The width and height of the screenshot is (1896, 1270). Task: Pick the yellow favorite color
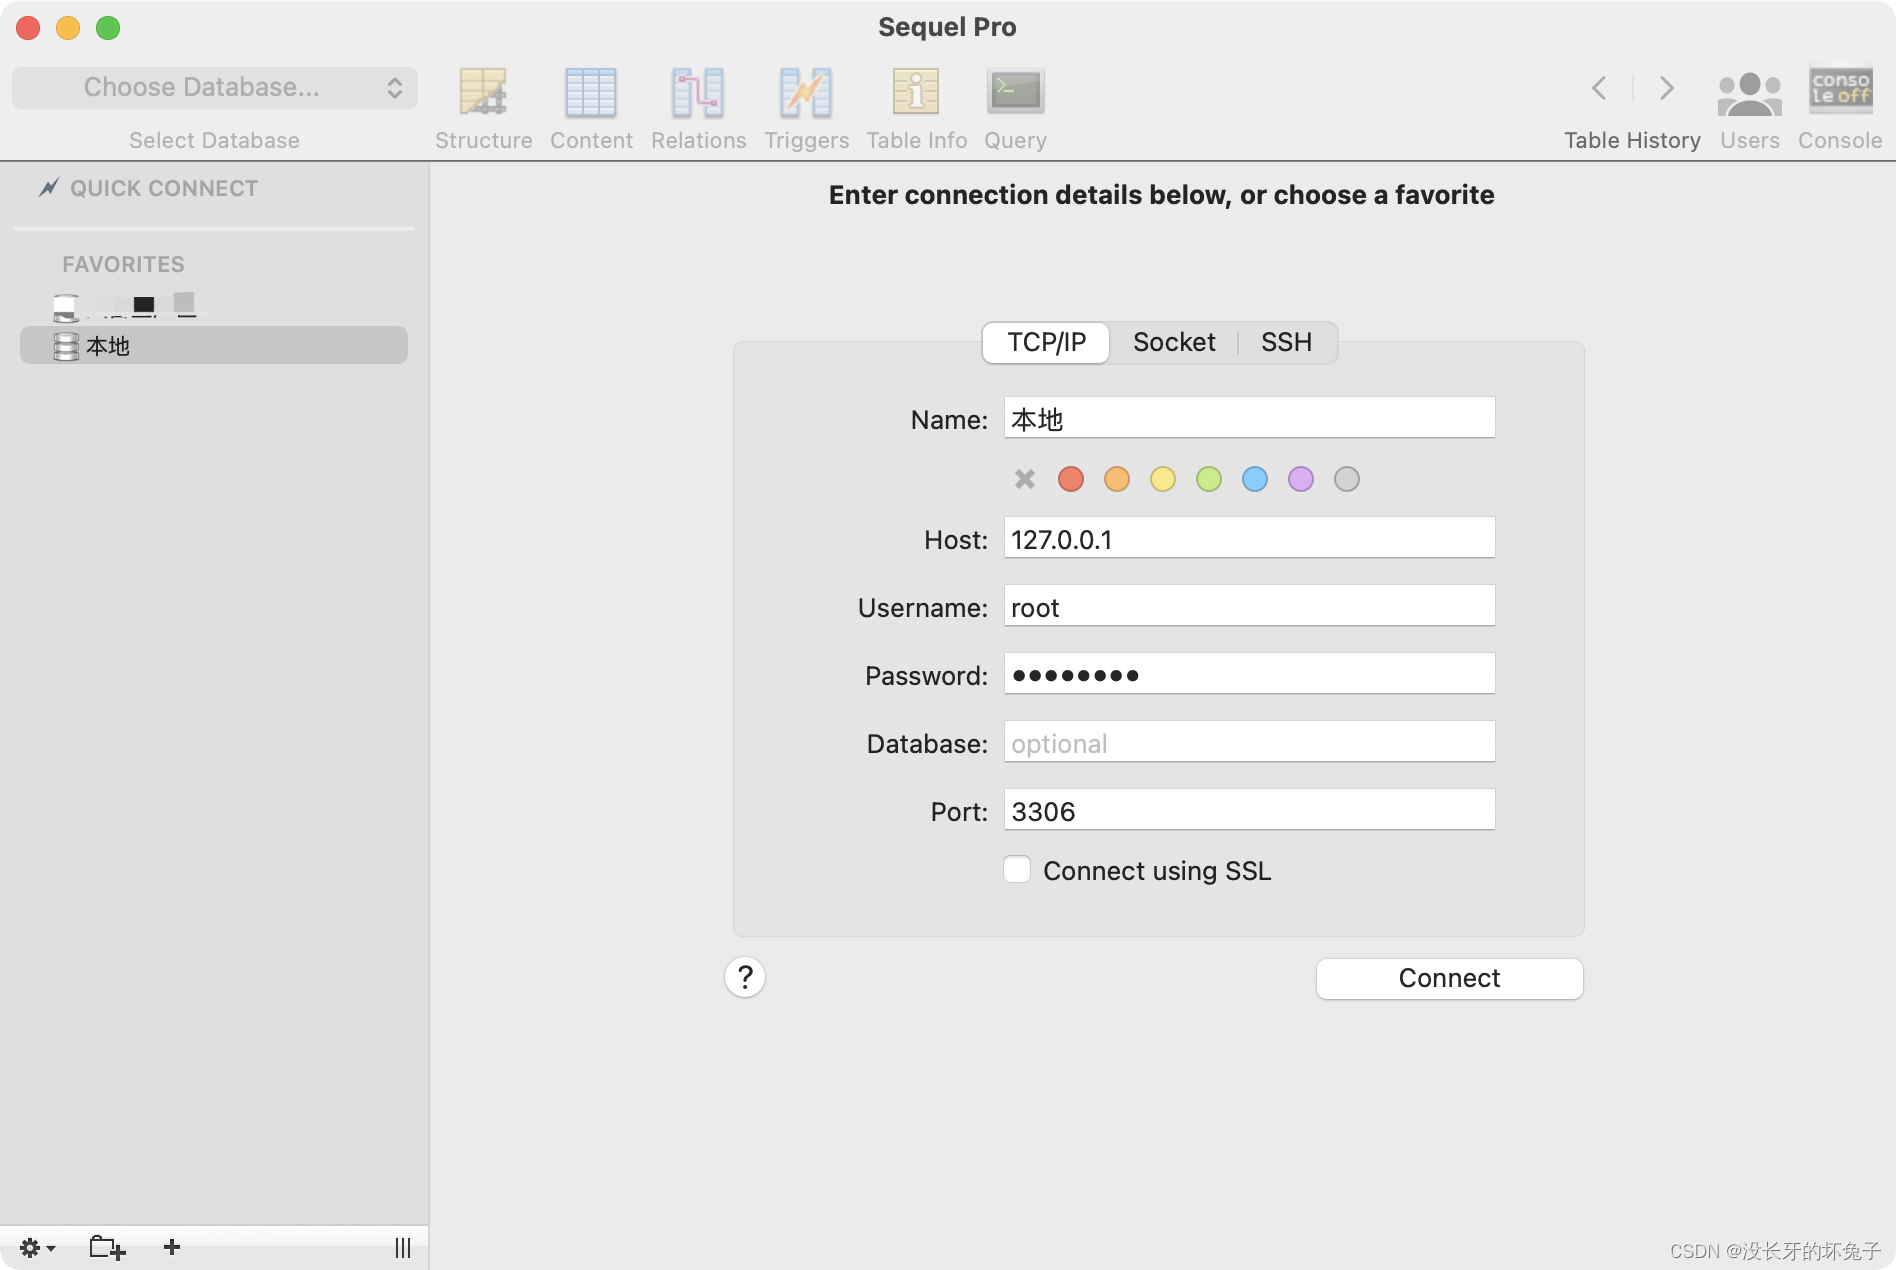click(1162, 479)
